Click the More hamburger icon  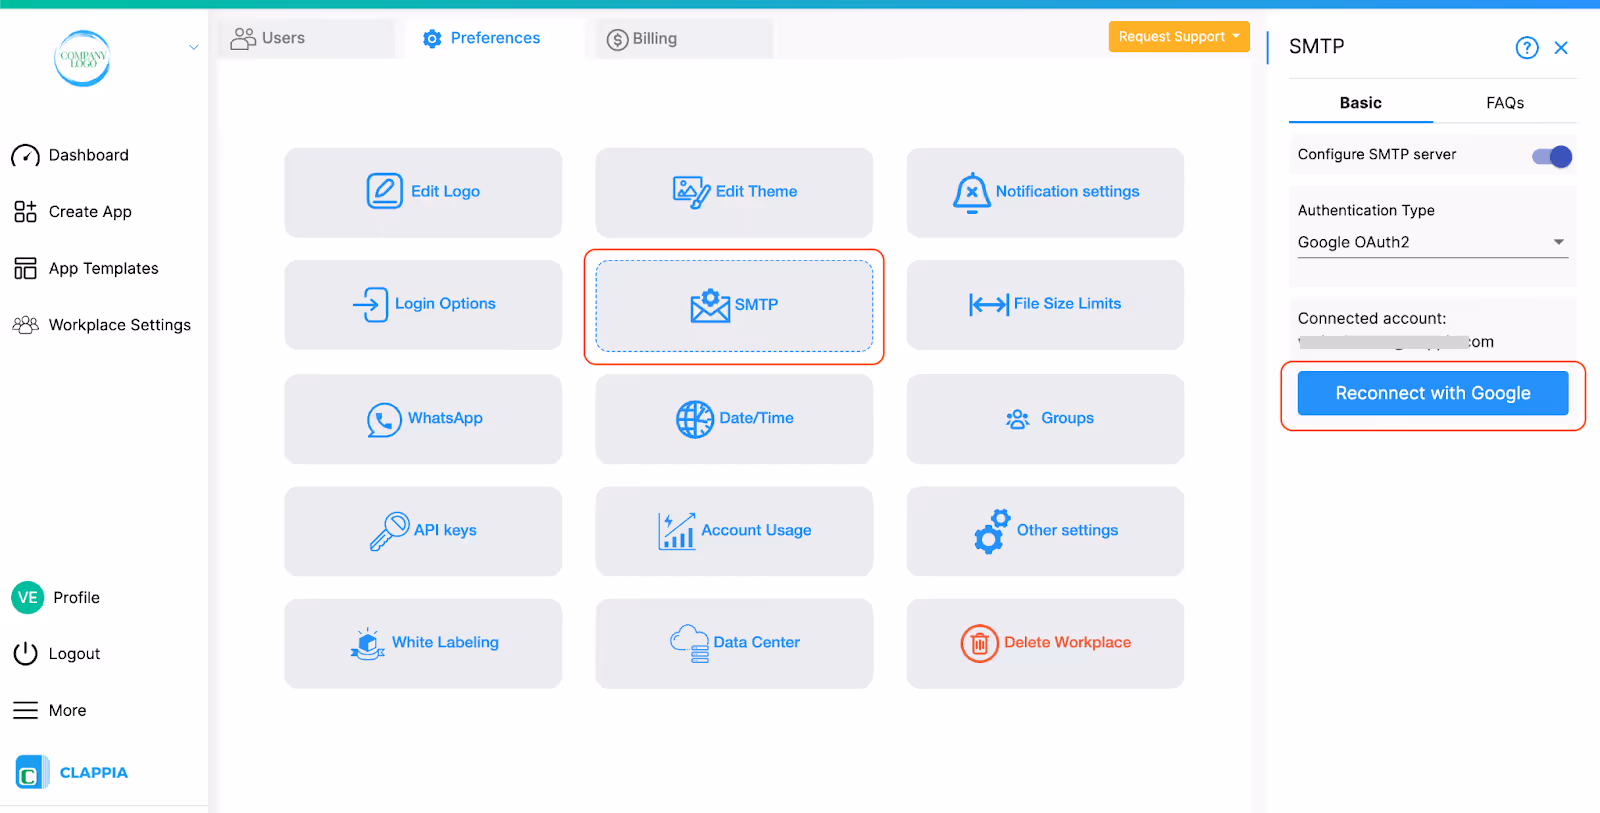(x=25, y=711)
